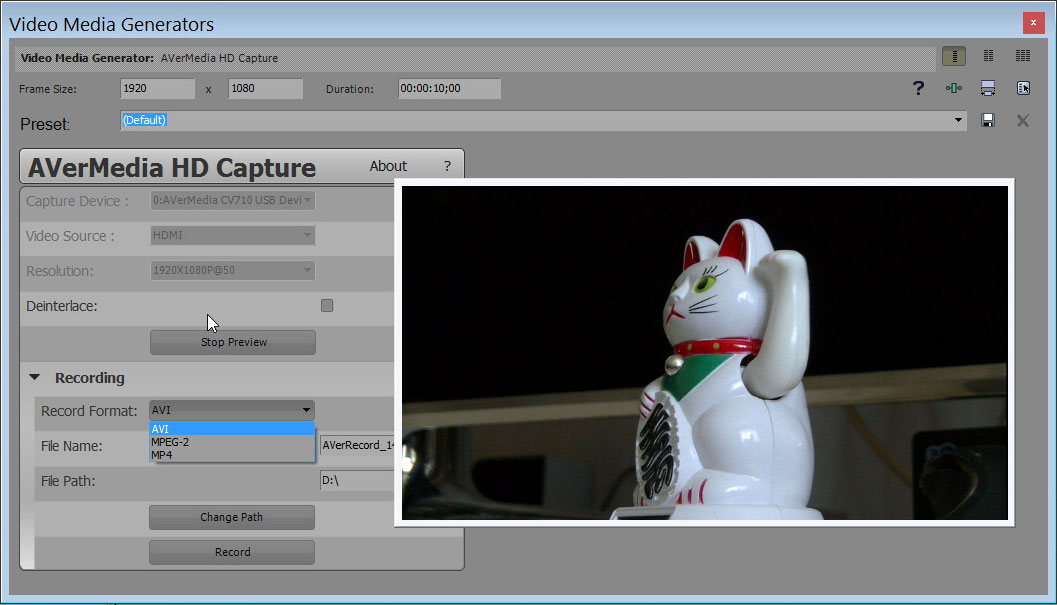Open the plug-in help question mark icon
The image size is (1057, 605).
[x=918, y=88]
